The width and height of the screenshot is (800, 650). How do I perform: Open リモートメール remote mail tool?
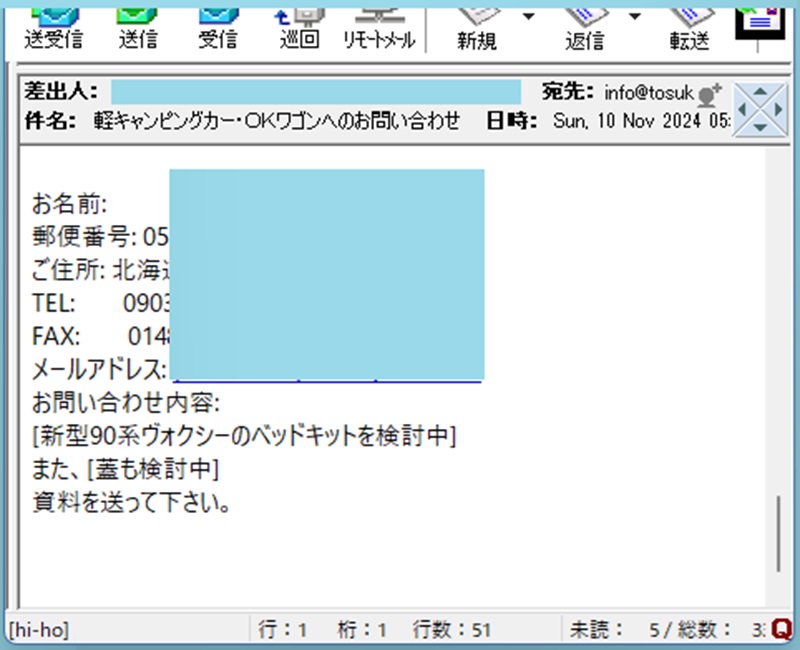click(379, 26)
